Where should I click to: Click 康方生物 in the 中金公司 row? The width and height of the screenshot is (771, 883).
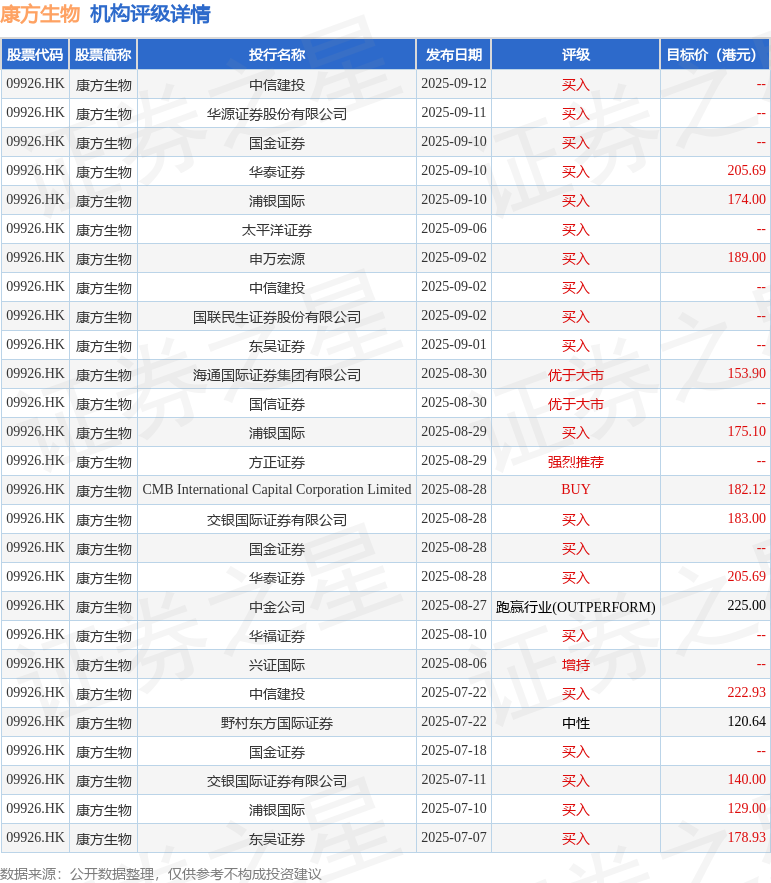point(103,607)
